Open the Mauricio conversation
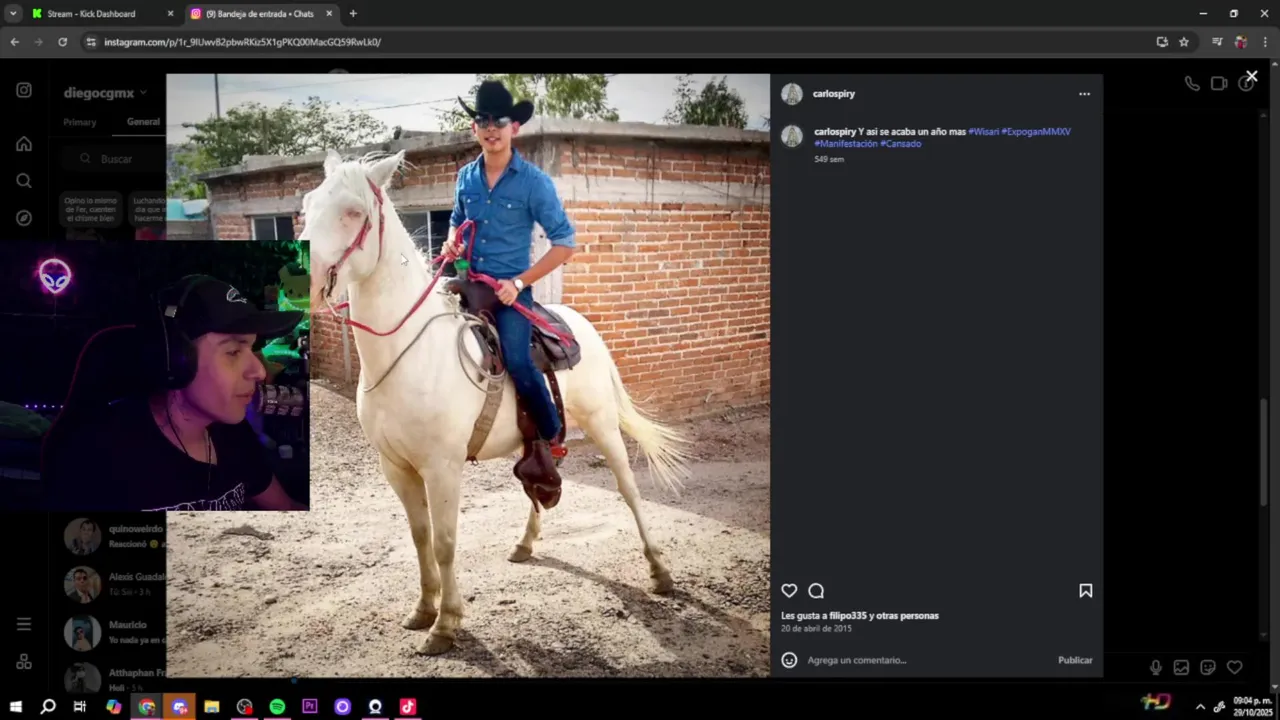Viewport: 1280px width, 720px height. (x=114, y=632)
